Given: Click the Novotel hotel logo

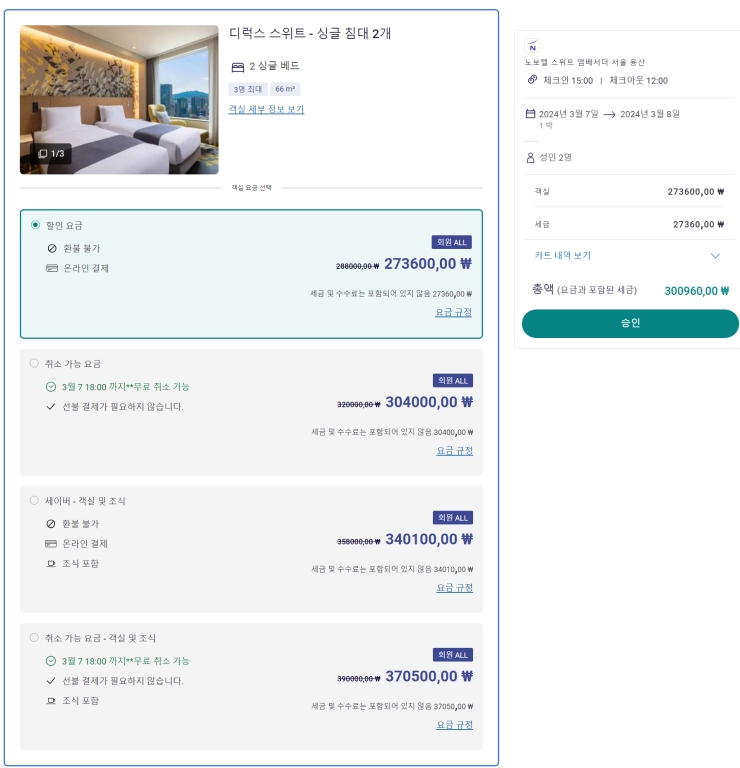Looking at the screenshot, I should [532, 46].
